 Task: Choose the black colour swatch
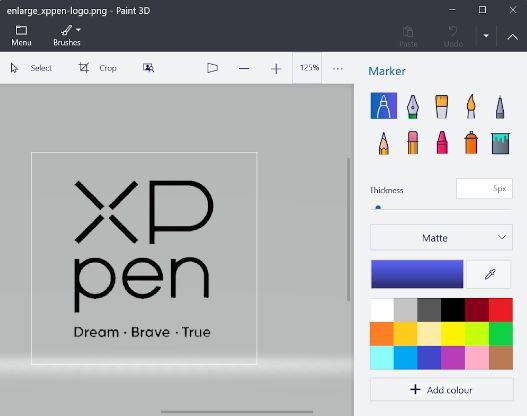pyautogui.click(x=453, y=310)
